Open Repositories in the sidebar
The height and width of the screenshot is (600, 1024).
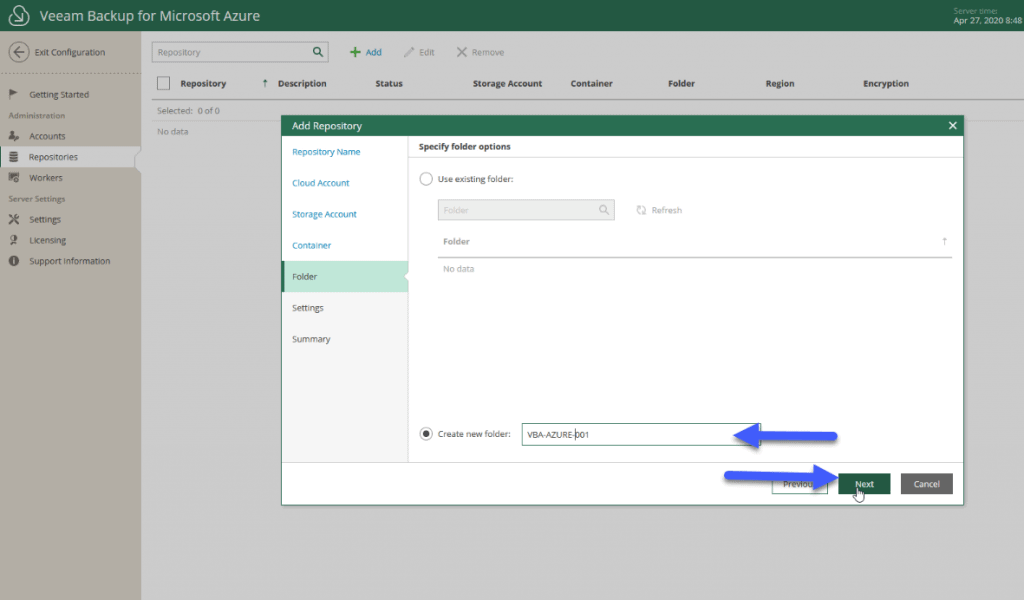53,157
